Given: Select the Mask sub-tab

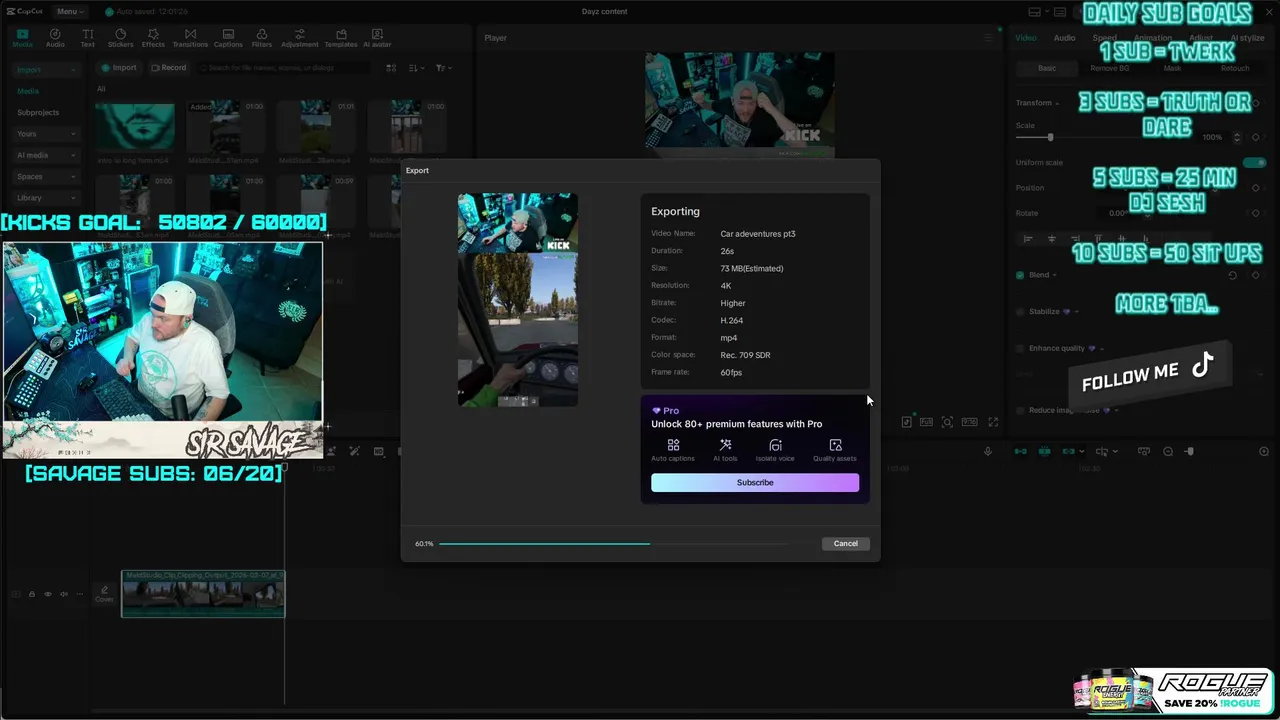Looking at the screenshot, I should (1172, 68).
